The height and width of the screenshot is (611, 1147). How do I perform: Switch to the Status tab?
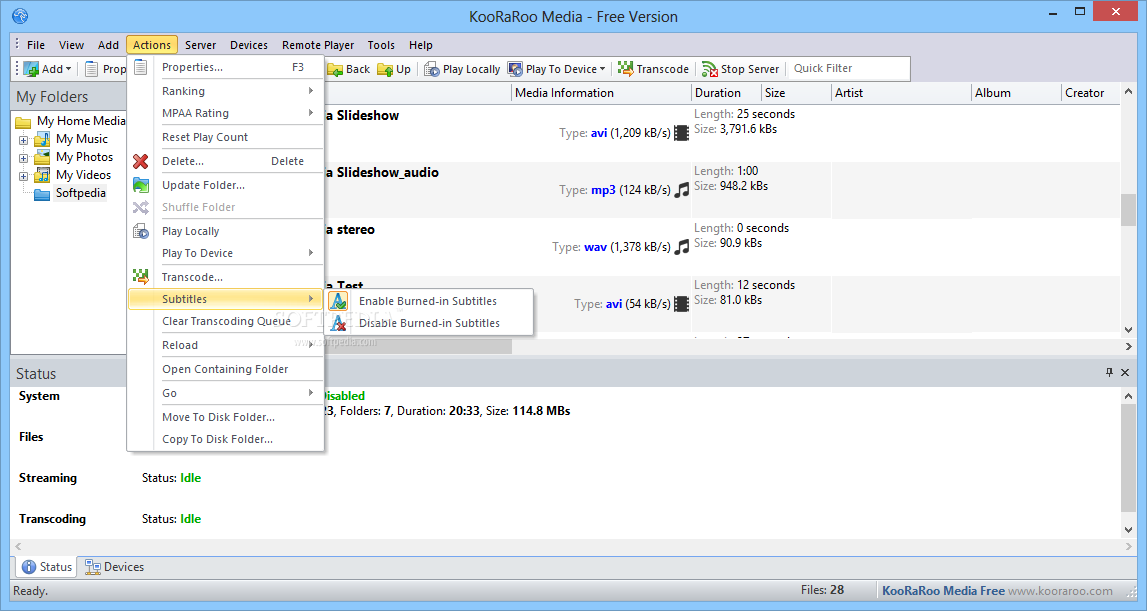47,567
